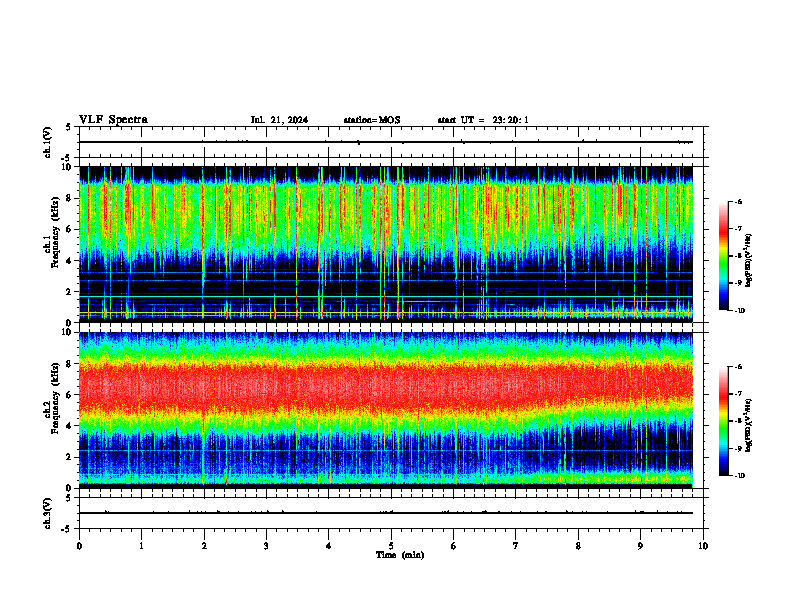792x612 pixels.
Task: Select the "start UT = 23:20:1" text
Action: pos(483,120)
